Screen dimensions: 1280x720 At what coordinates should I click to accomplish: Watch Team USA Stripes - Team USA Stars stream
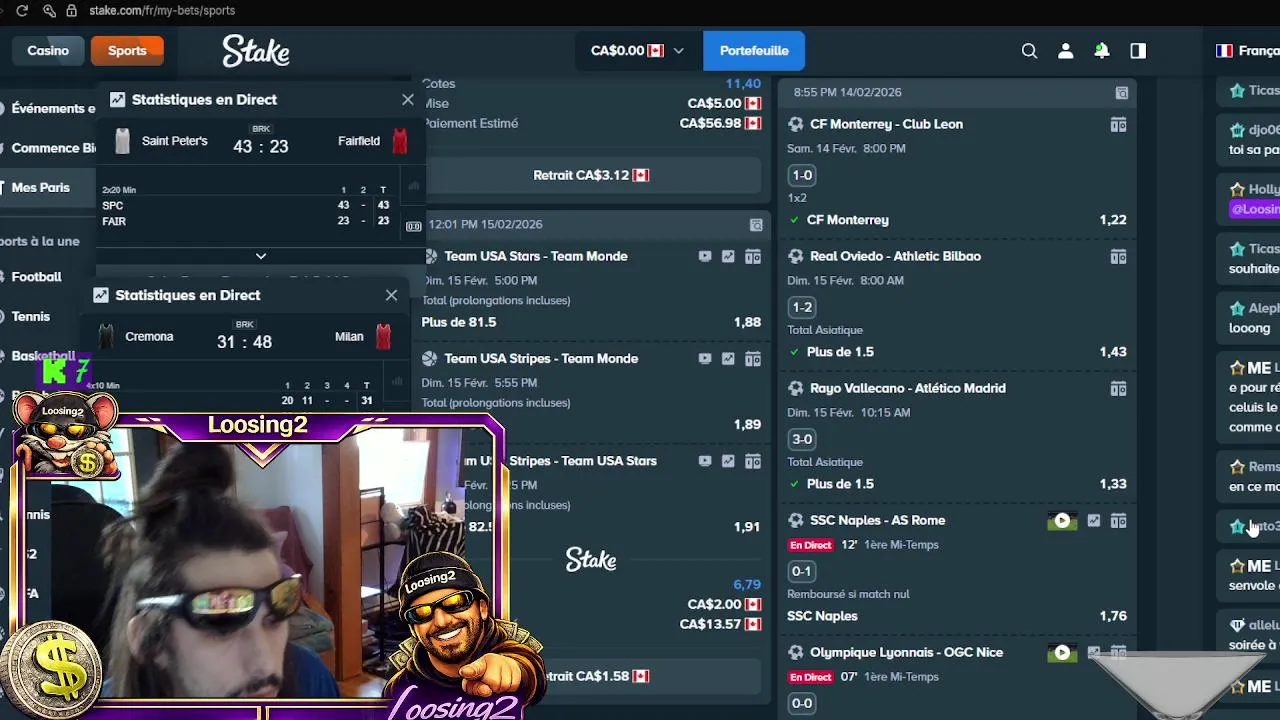[705, 461]
